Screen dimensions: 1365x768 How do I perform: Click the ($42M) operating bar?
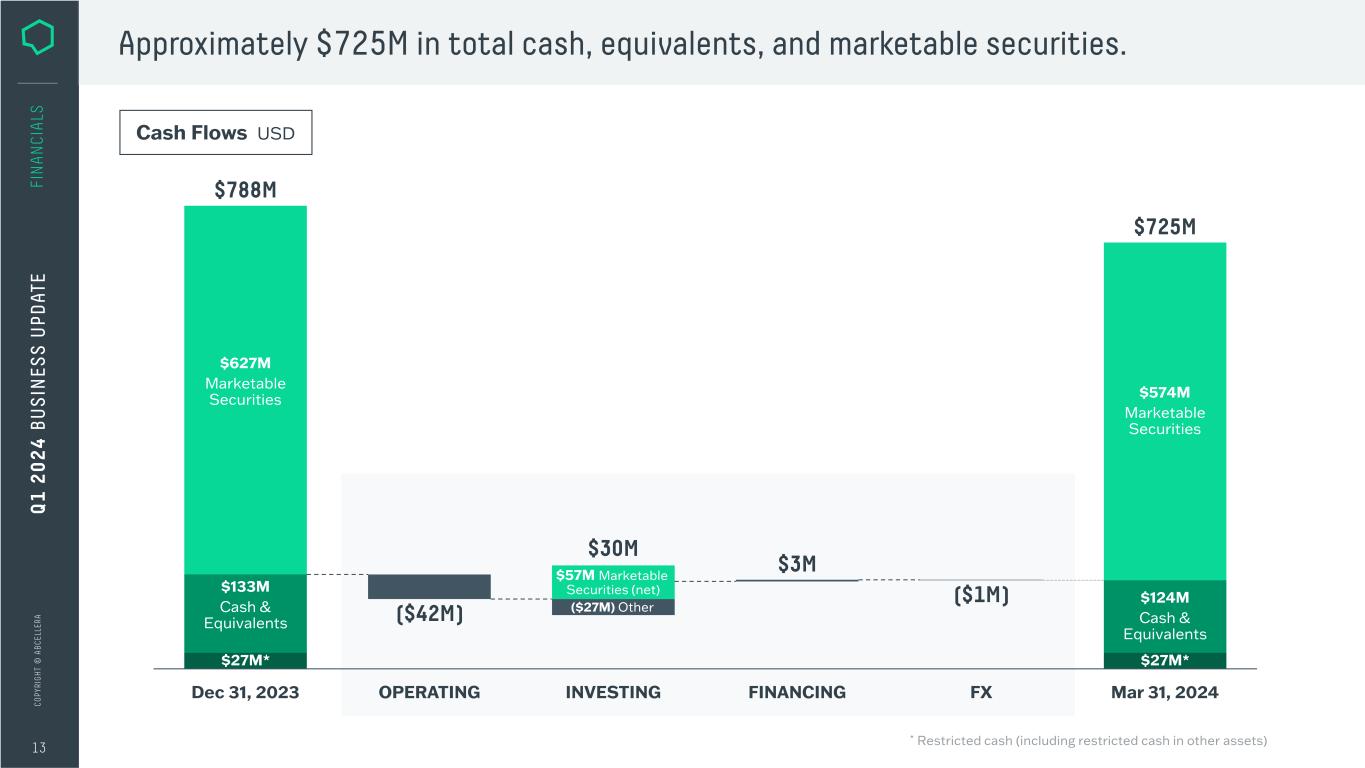click(x=429, y=586)
